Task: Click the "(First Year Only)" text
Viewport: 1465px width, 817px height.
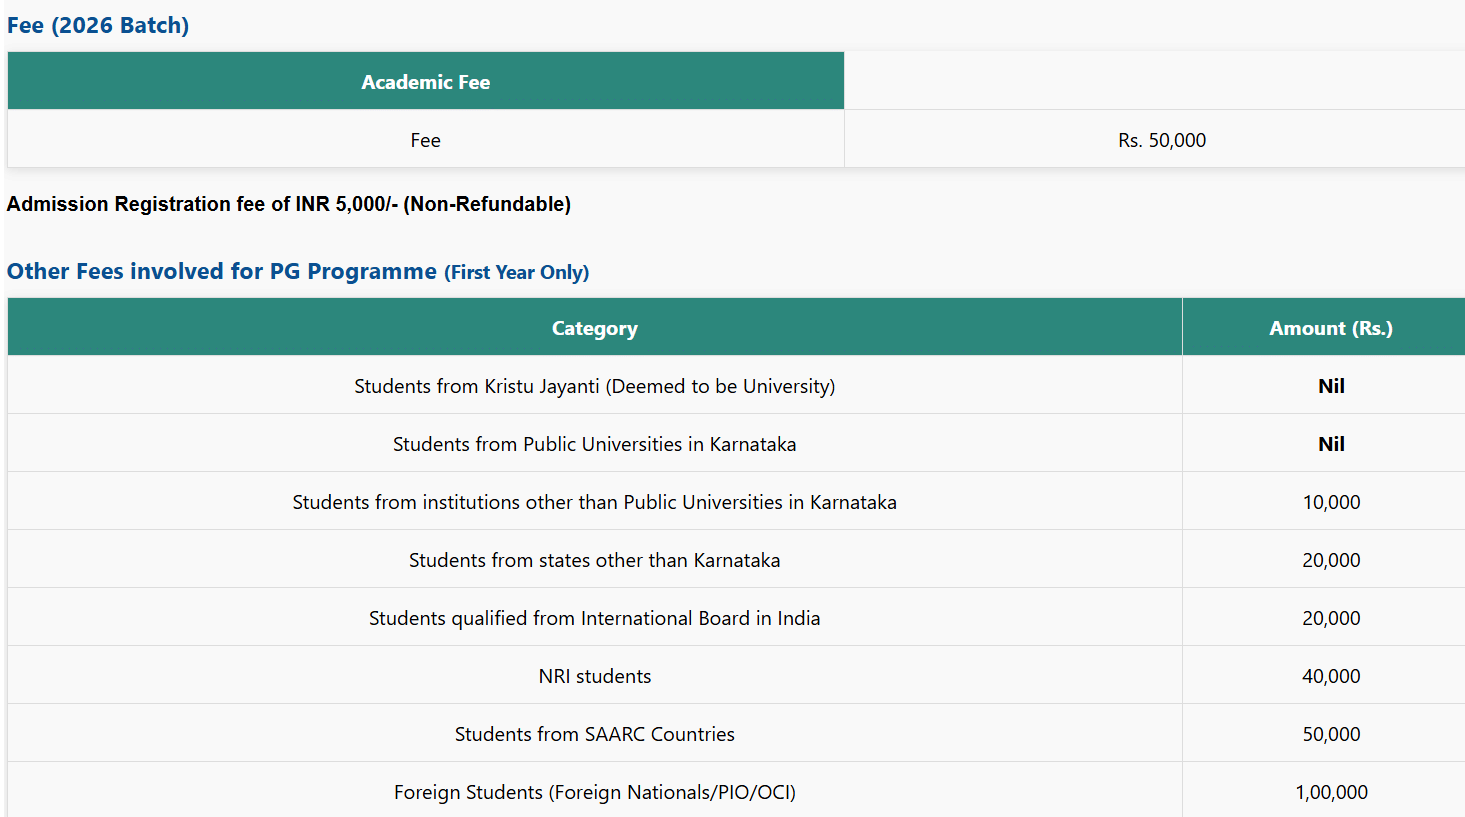Action: 517,272
